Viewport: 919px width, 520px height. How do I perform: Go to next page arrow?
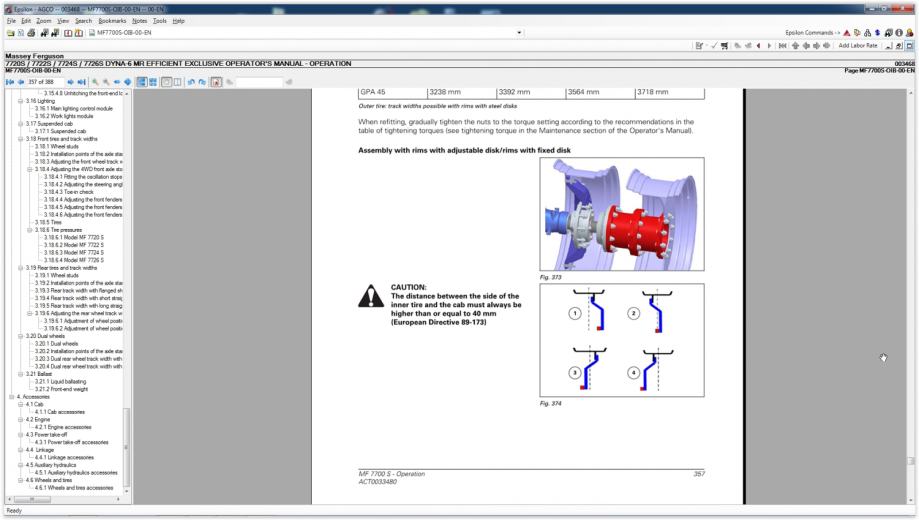point(70,82)
